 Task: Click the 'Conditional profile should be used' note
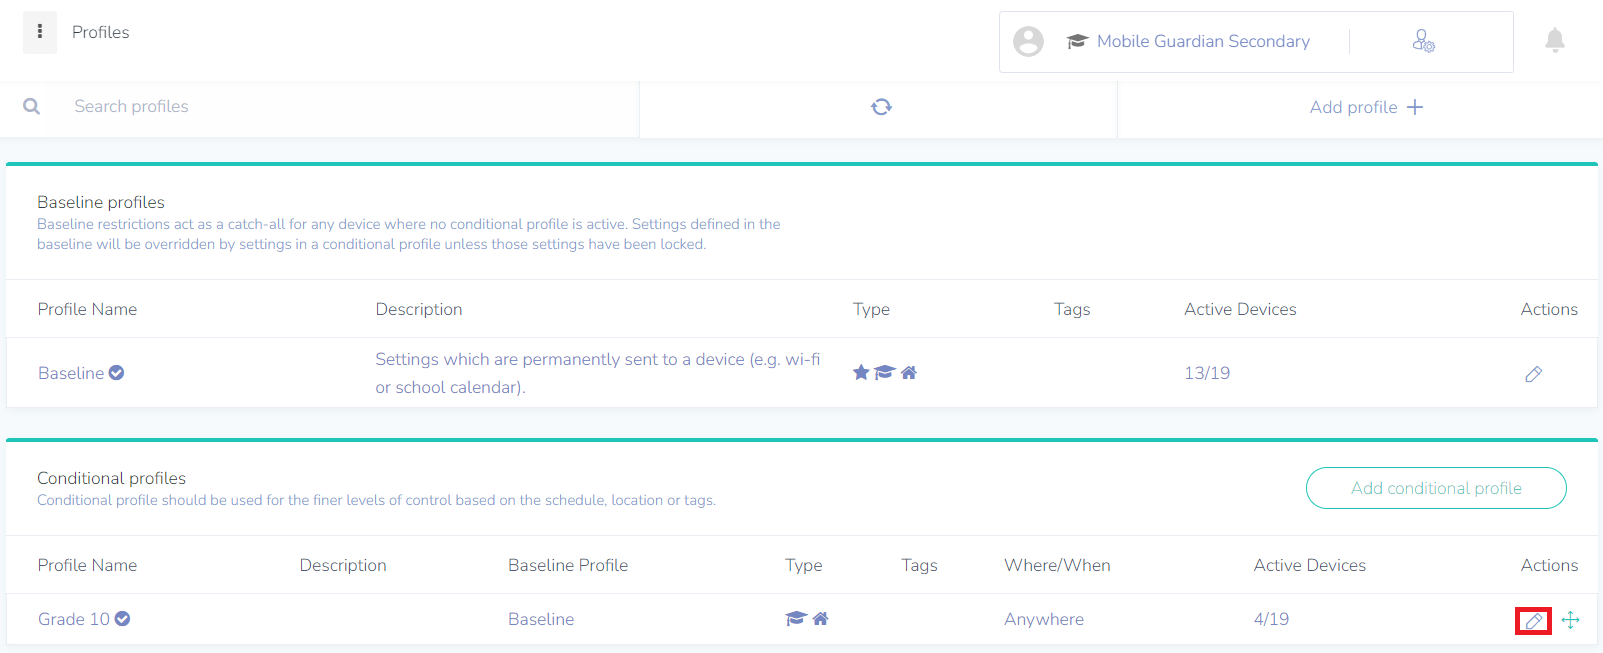click(x=376, y=500)
